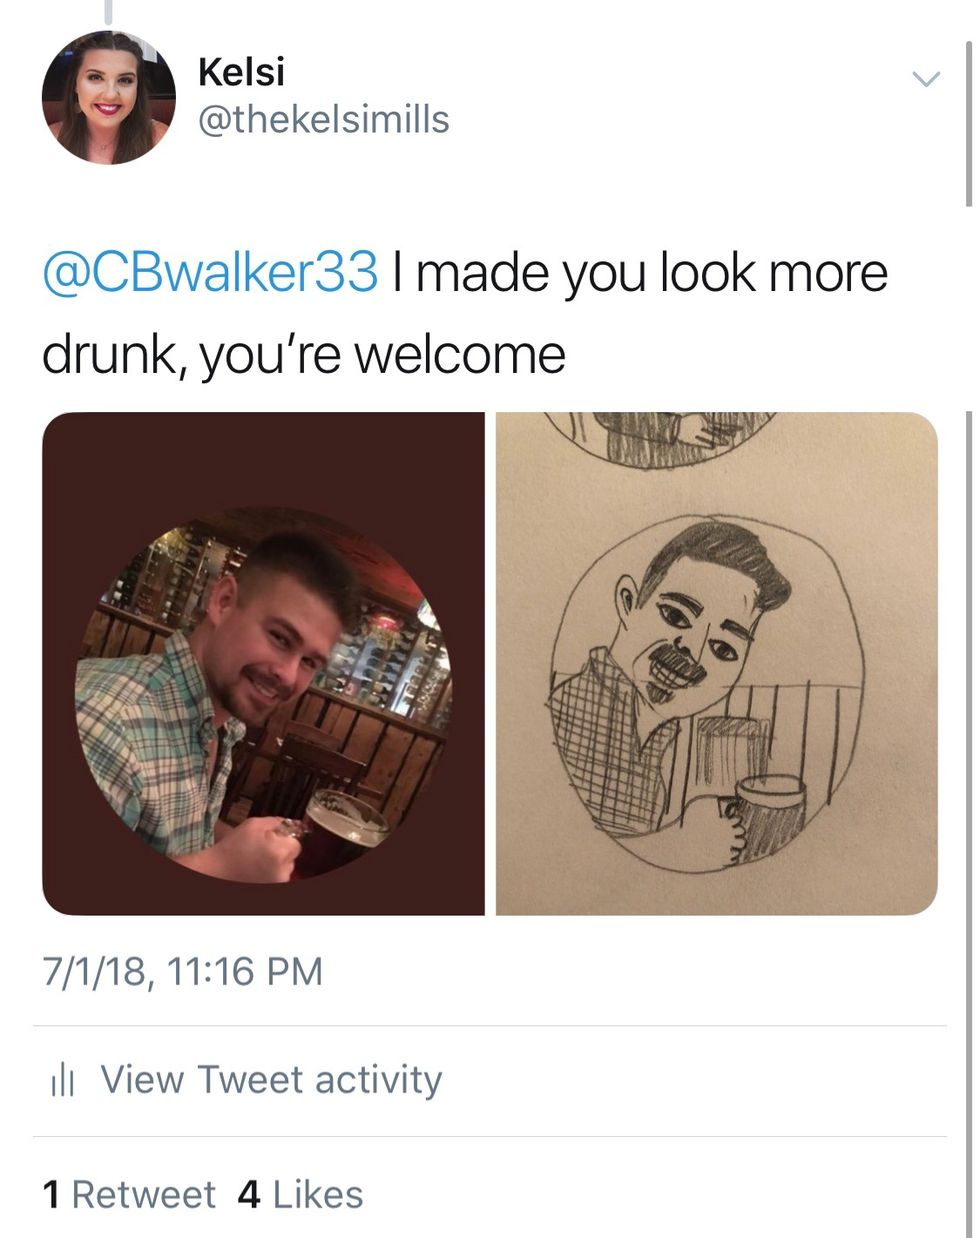This screenshot has height=1238, width=980.
Task: Open the @CBwalker33 mention
Action: point(210,273)
